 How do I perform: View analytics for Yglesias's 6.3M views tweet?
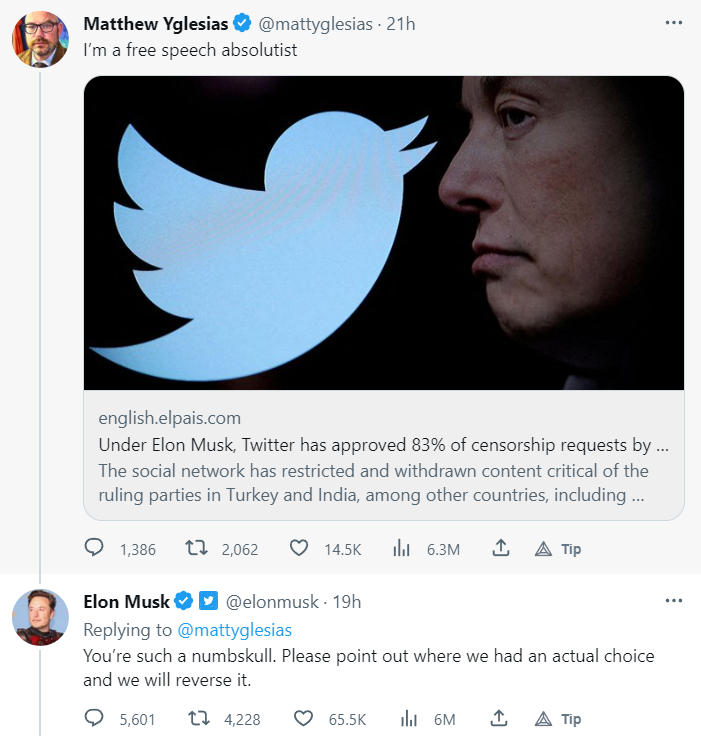click(x=402, y=548)
